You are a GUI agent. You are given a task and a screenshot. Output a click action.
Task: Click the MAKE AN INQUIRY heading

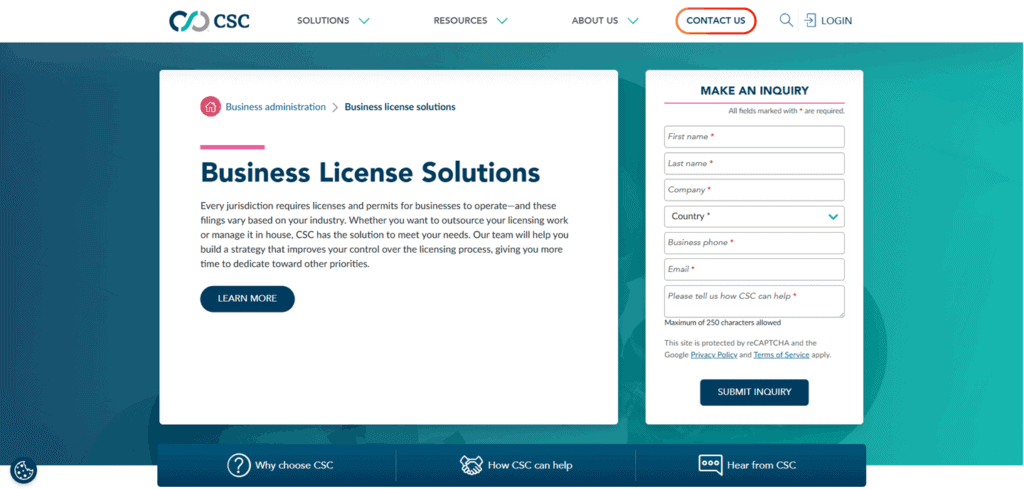click(x=754, y=91)
